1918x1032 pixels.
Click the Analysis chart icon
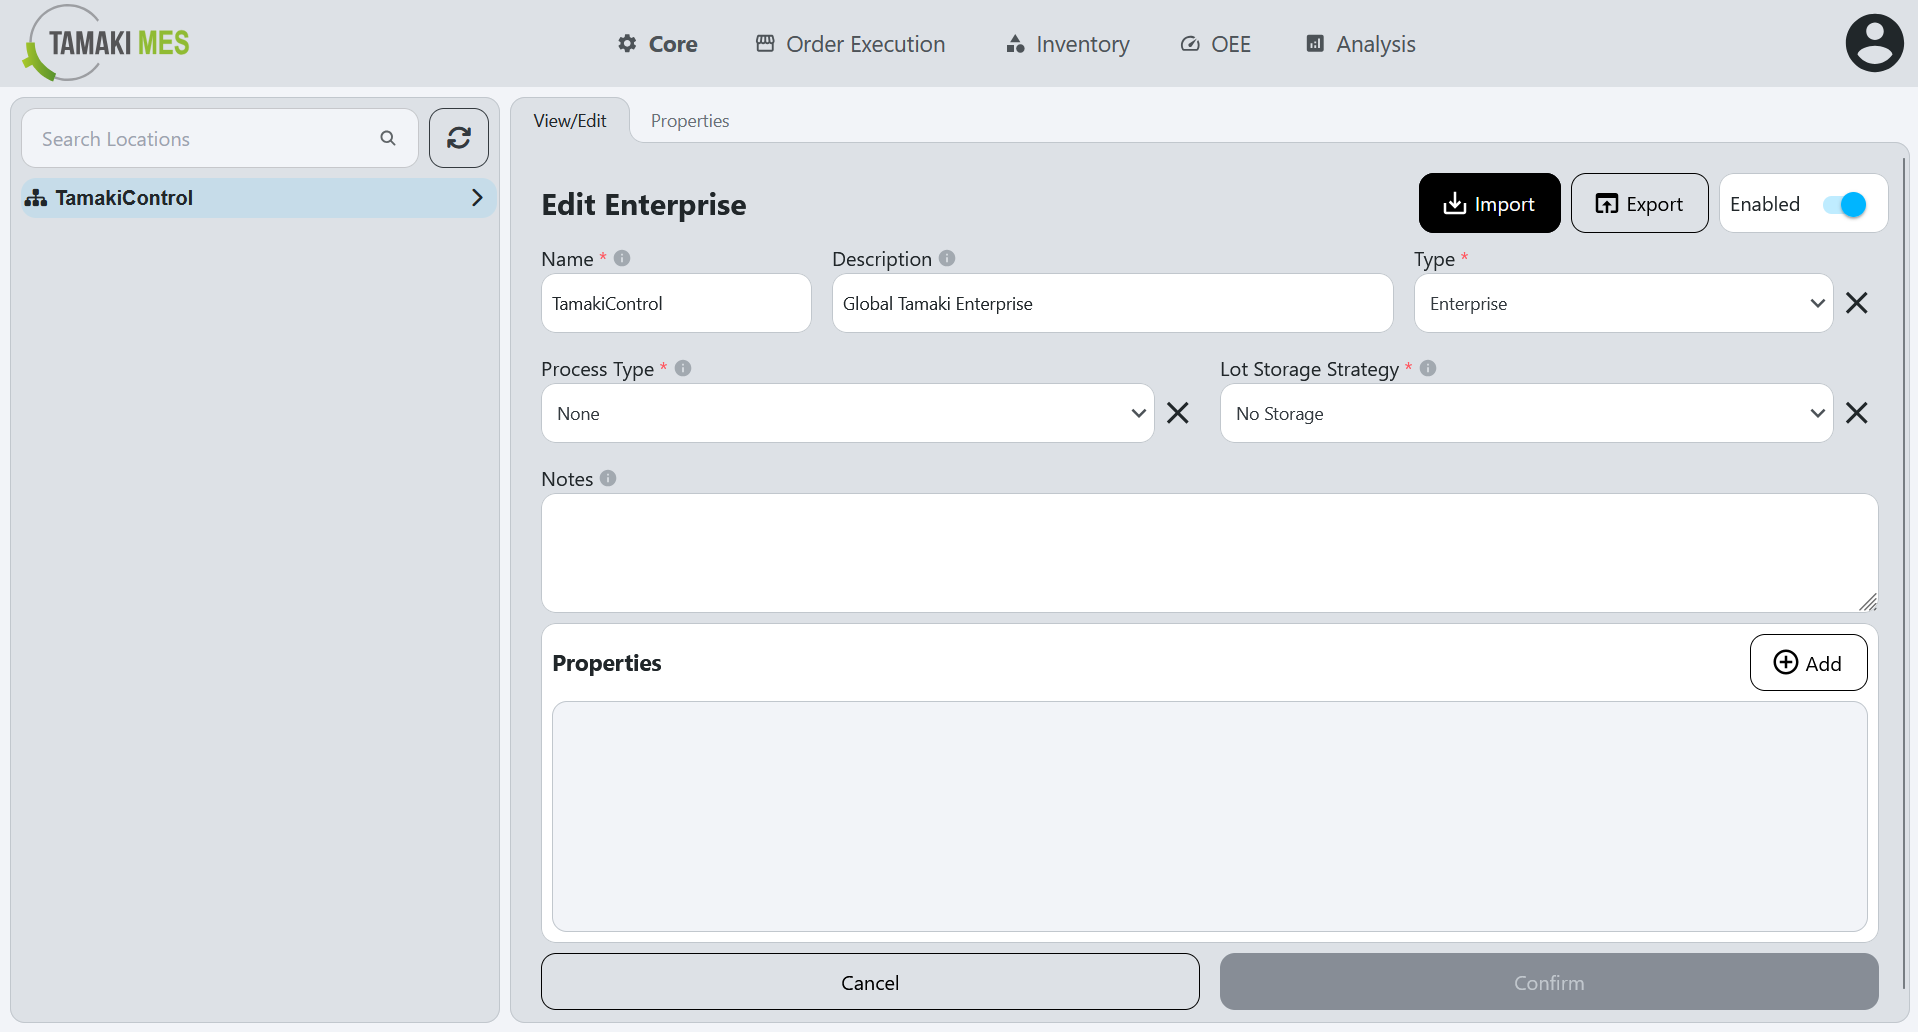[1314, 43]
